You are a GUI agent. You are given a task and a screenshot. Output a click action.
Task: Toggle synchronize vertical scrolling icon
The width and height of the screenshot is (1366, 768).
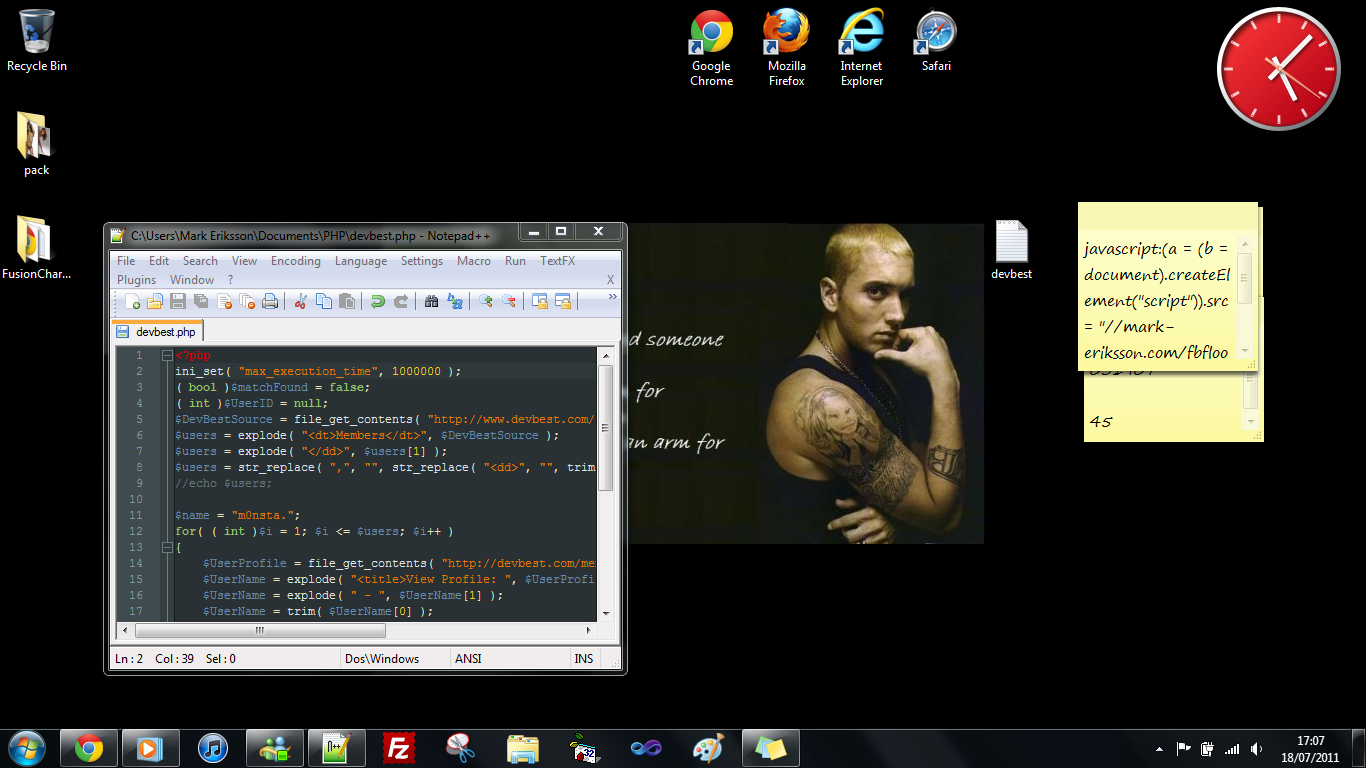[539, 301]
